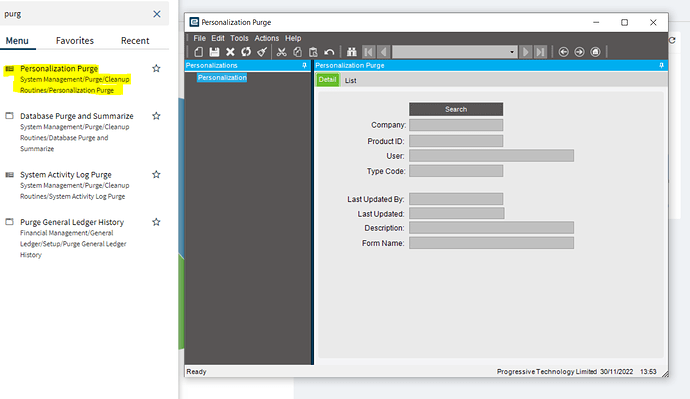
Task: Click the Clear broom toolbar icon
Action: click(x=262, y=52)
